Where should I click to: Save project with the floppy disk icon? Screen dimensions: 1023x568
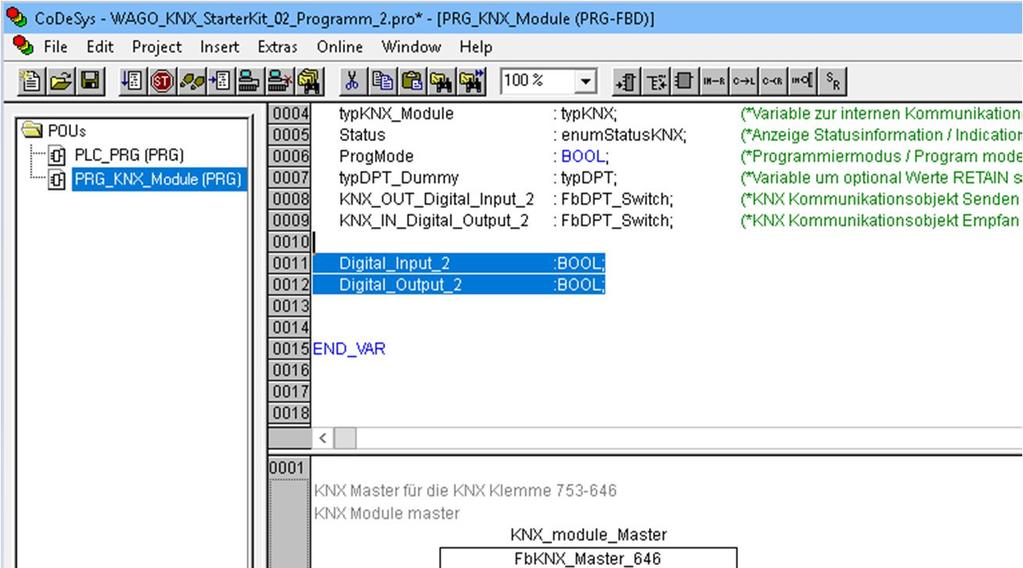(x=91, y=81)
